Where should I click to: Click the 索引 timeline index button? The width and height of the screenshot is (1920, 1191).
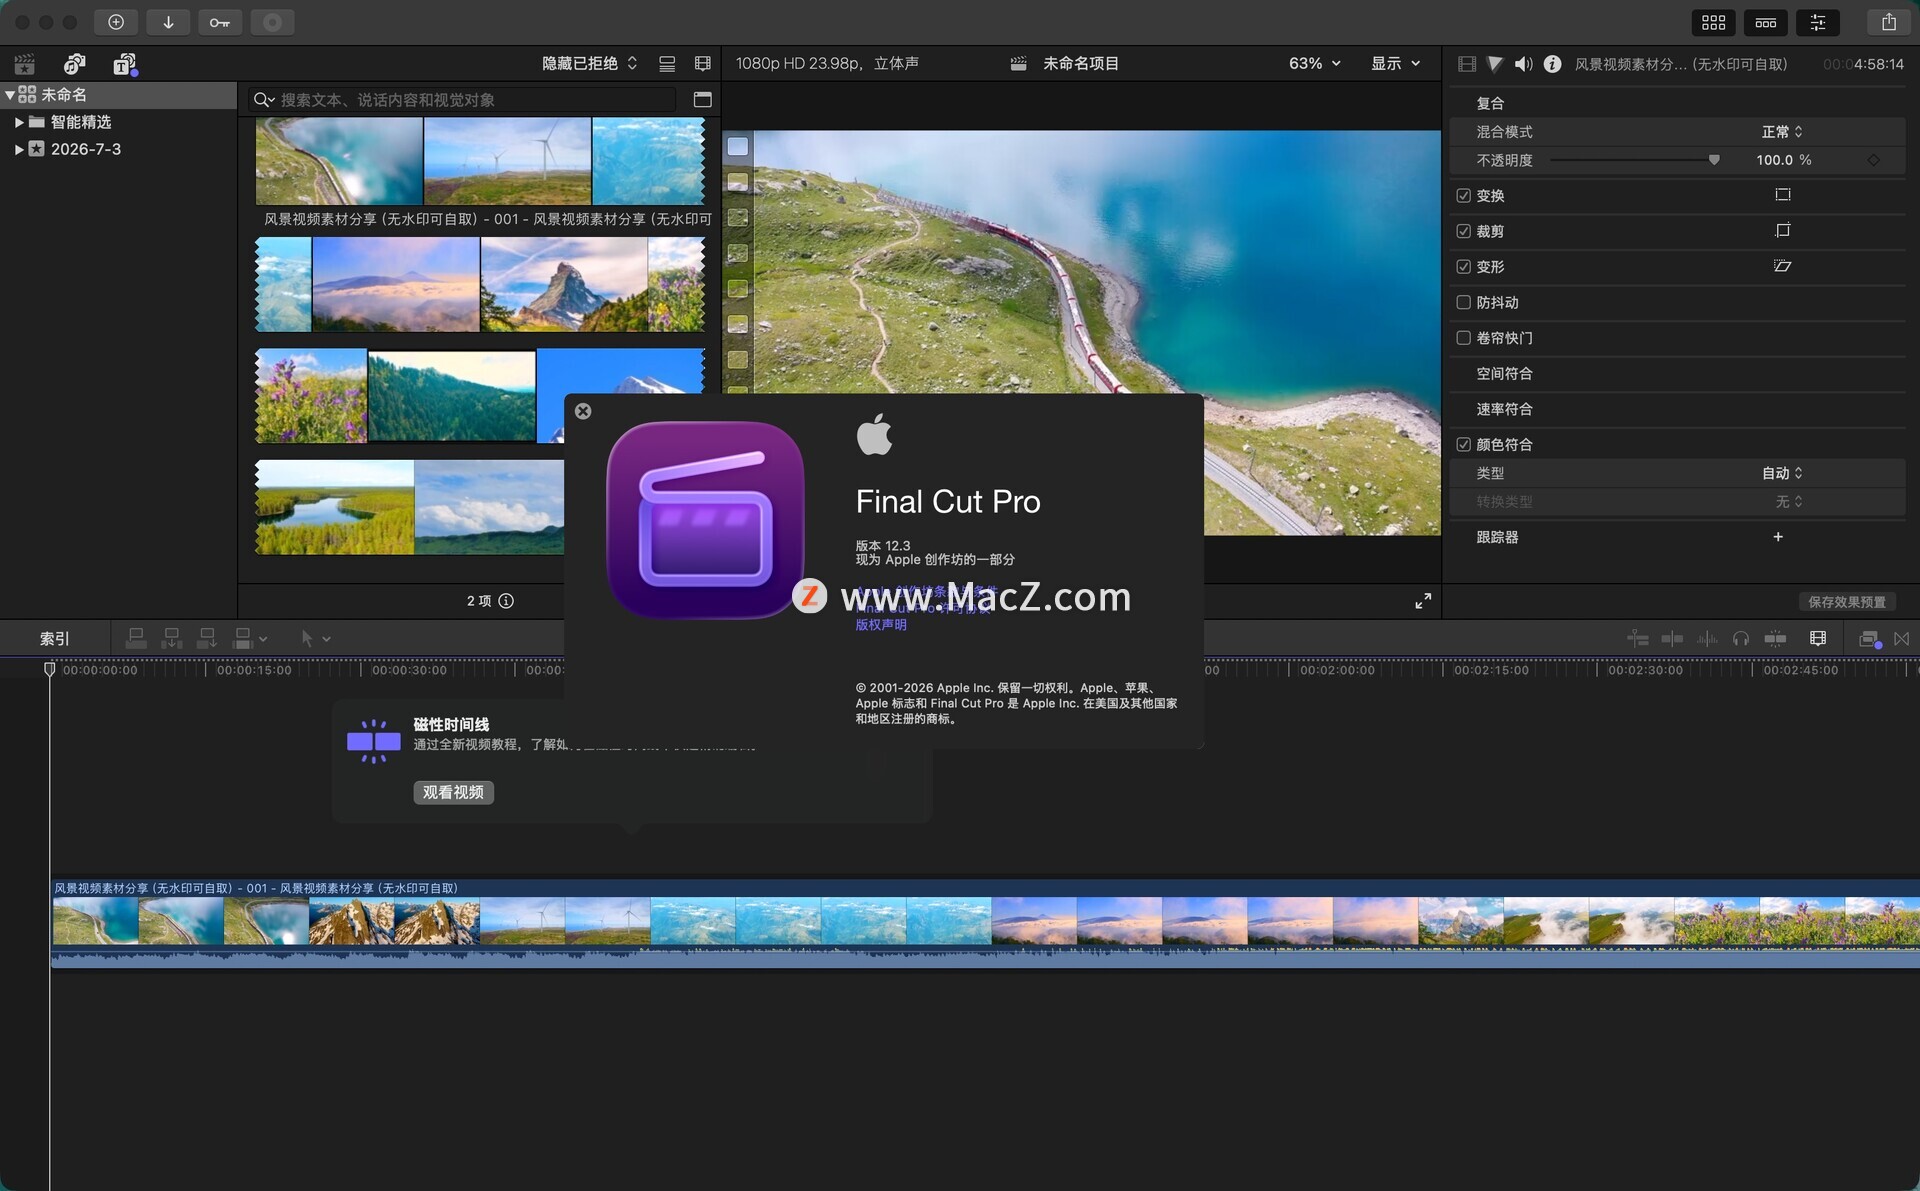[55, 639]
